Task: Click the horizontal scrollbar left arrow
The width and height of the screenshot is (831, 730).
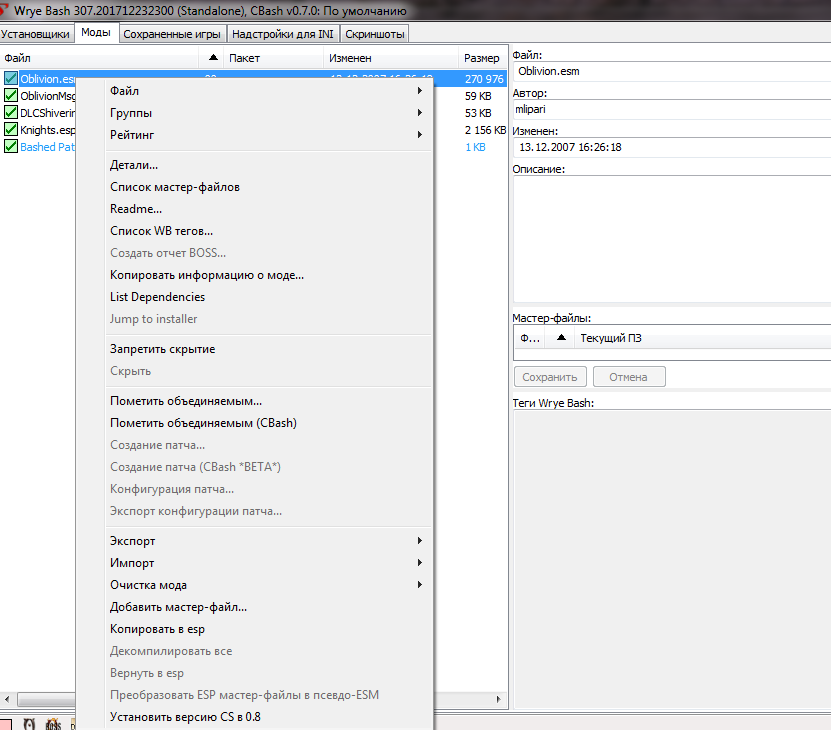Action: [x=7, y=699]
